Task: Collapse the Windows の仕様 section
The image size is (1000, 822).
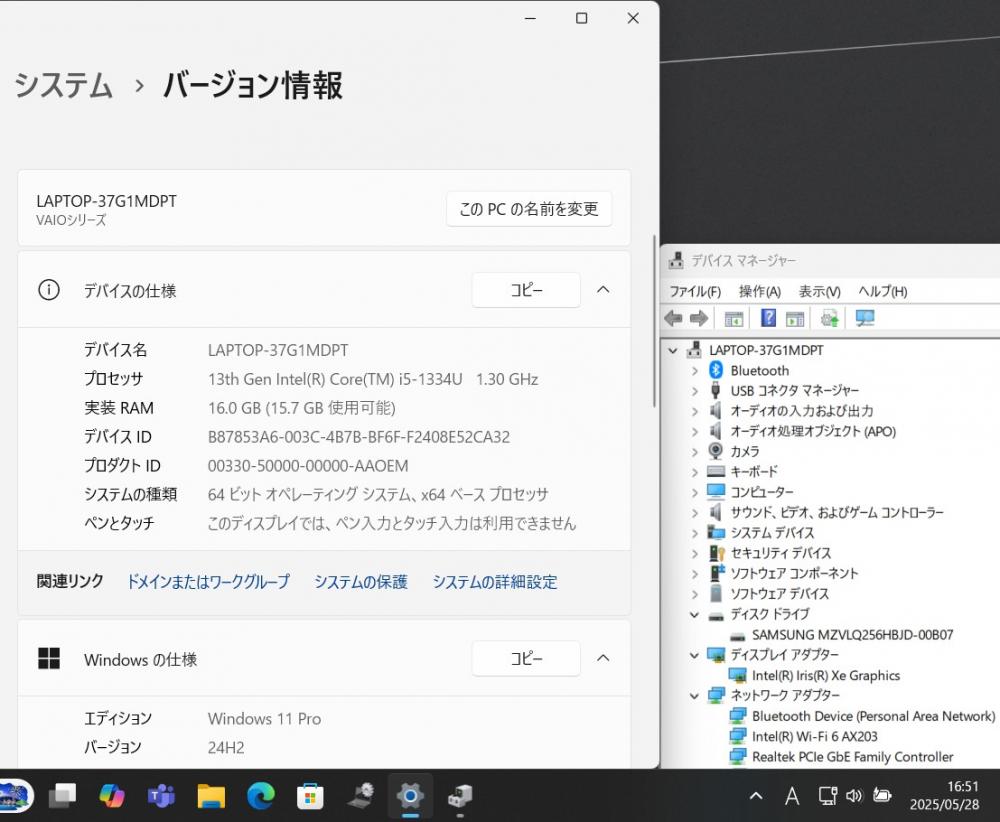Action: tap(603, 657)
